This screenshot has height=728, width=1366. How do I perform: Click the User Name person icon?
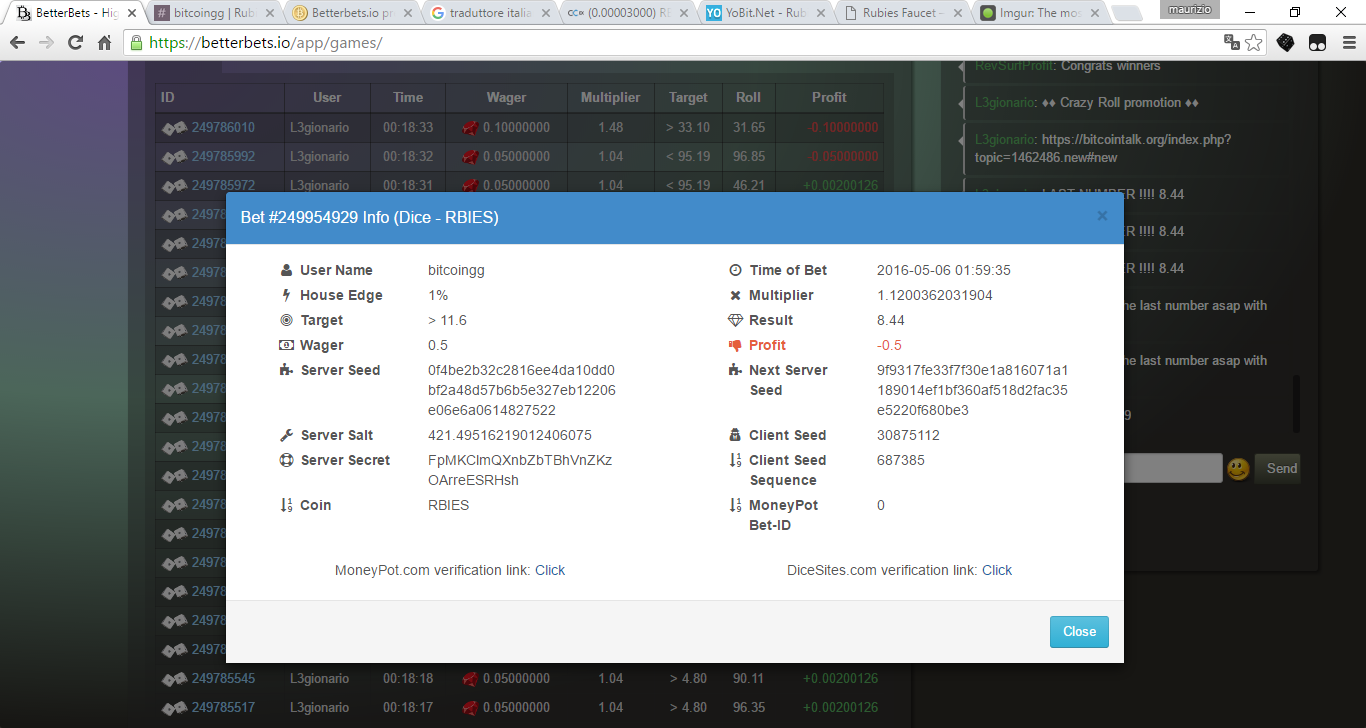tap(287, 270)
